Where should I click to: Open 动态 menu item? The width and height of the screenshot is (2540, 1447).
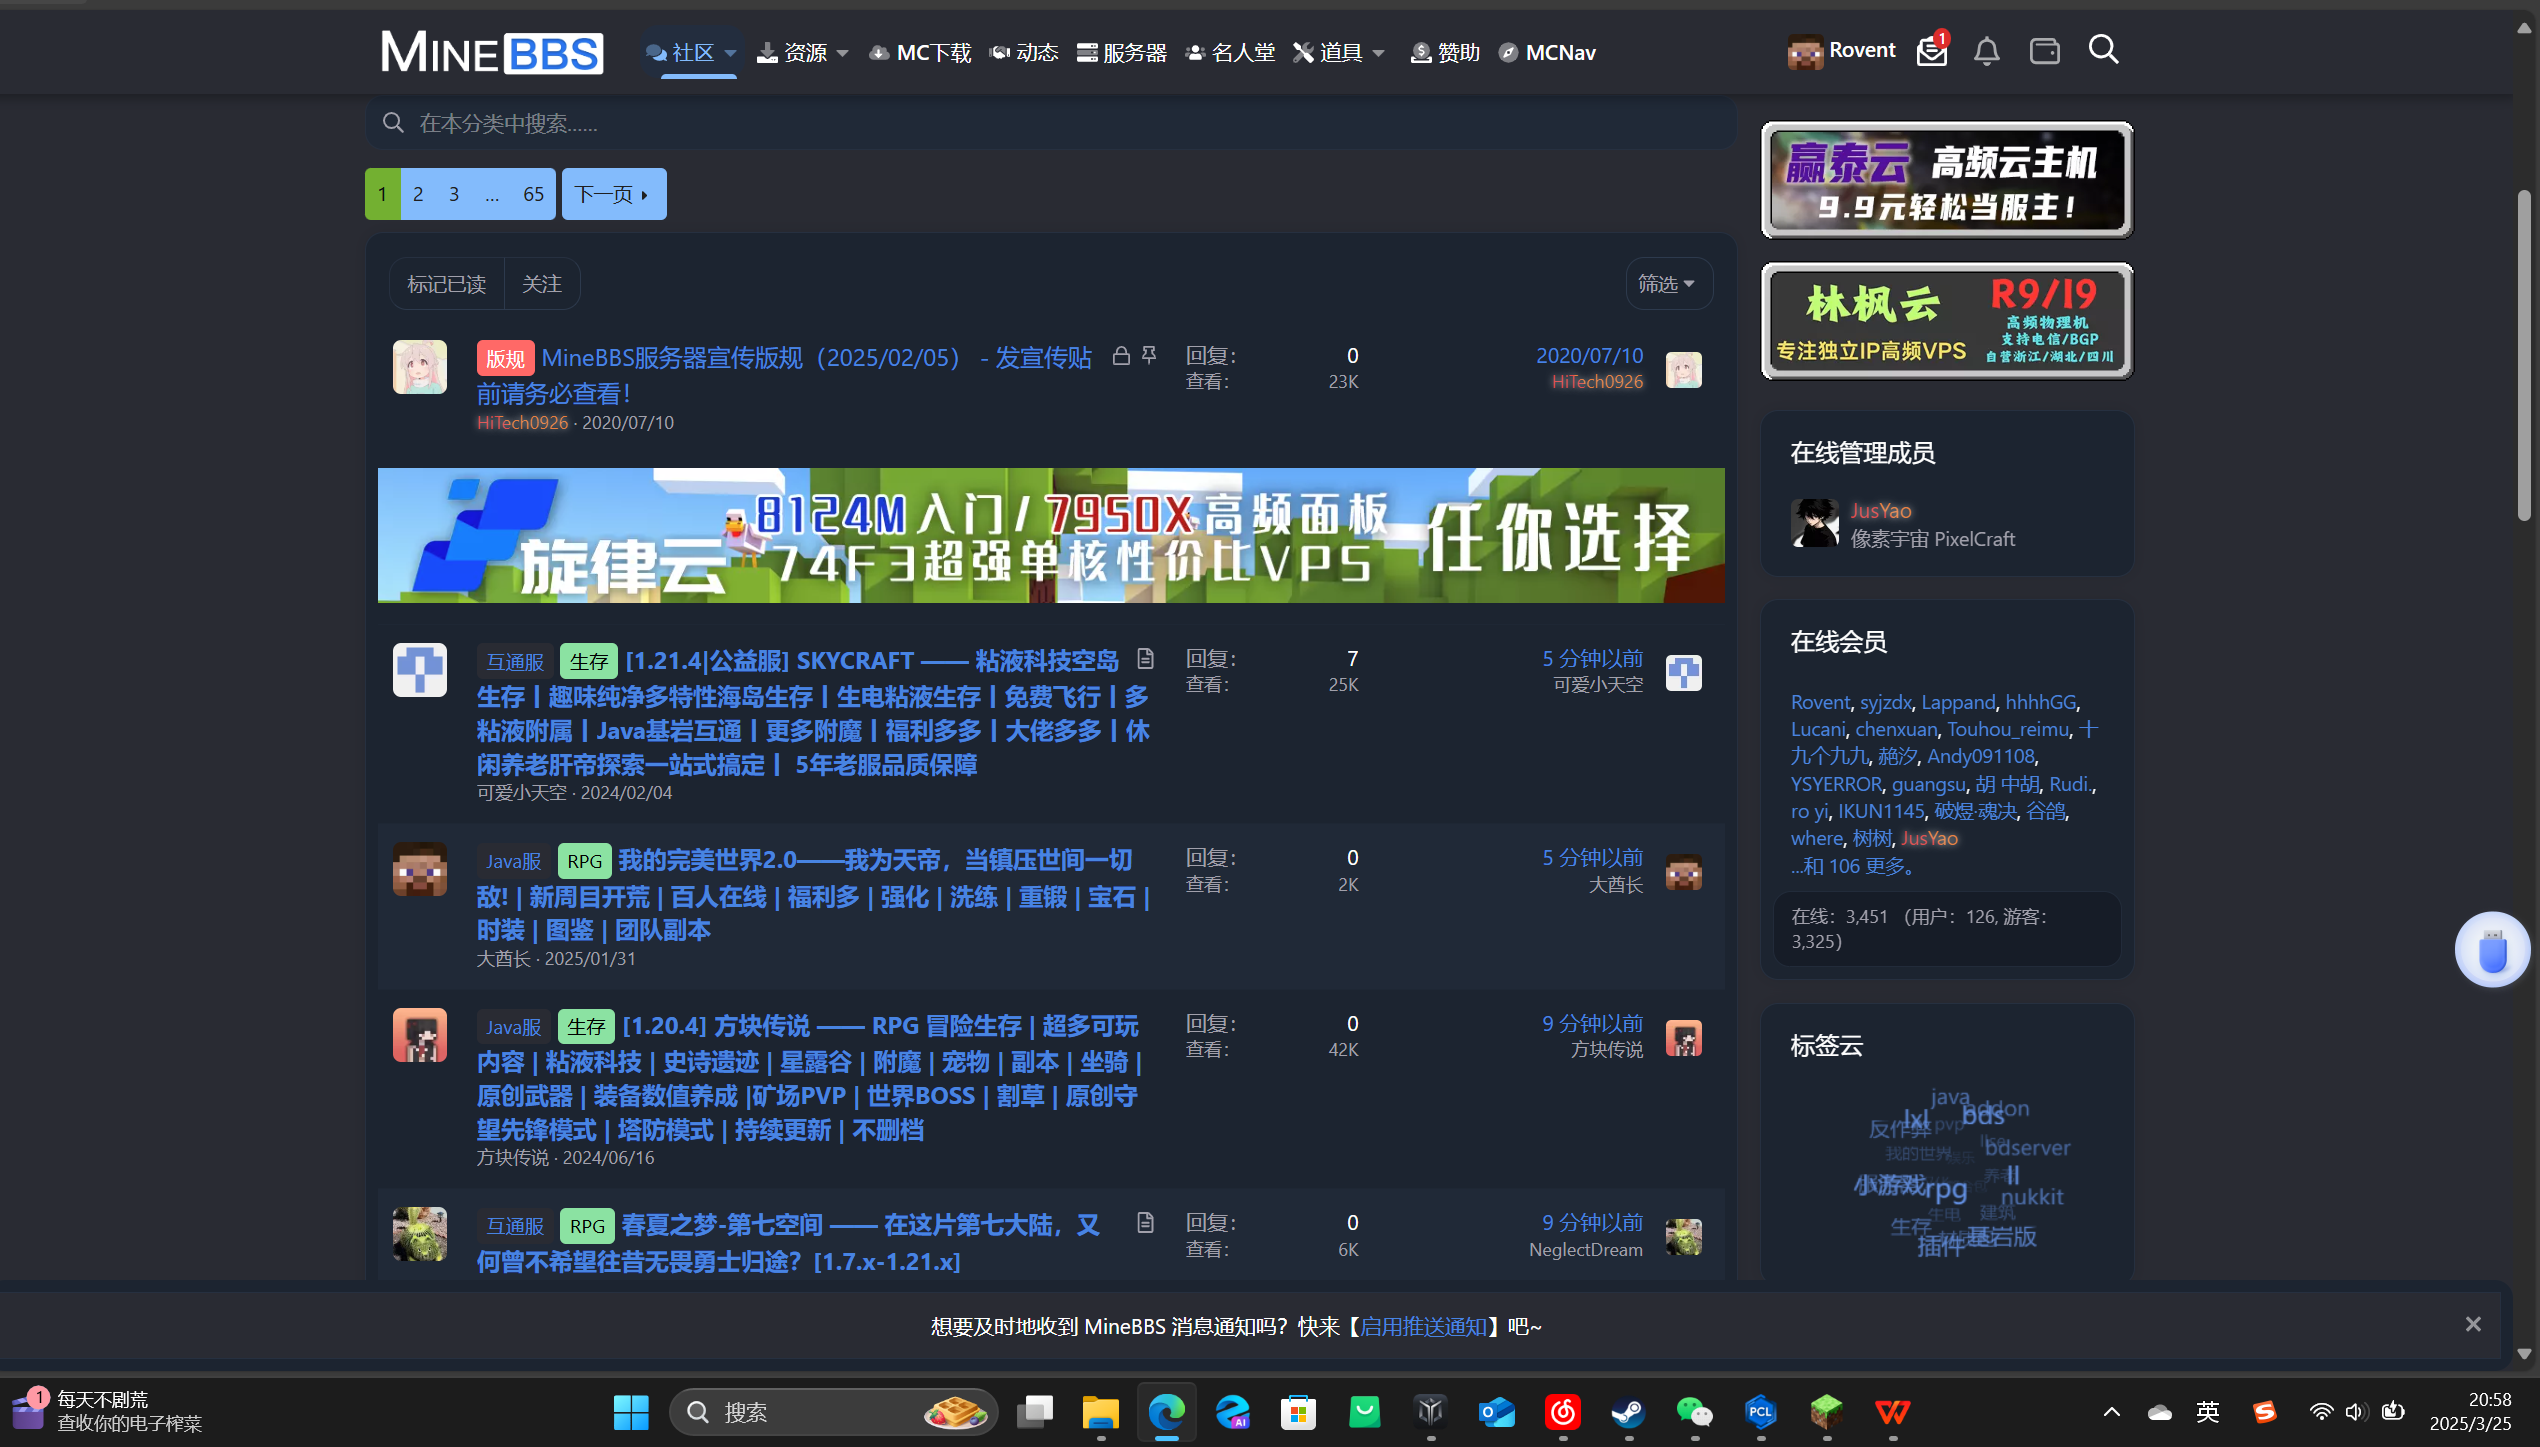1024,52
